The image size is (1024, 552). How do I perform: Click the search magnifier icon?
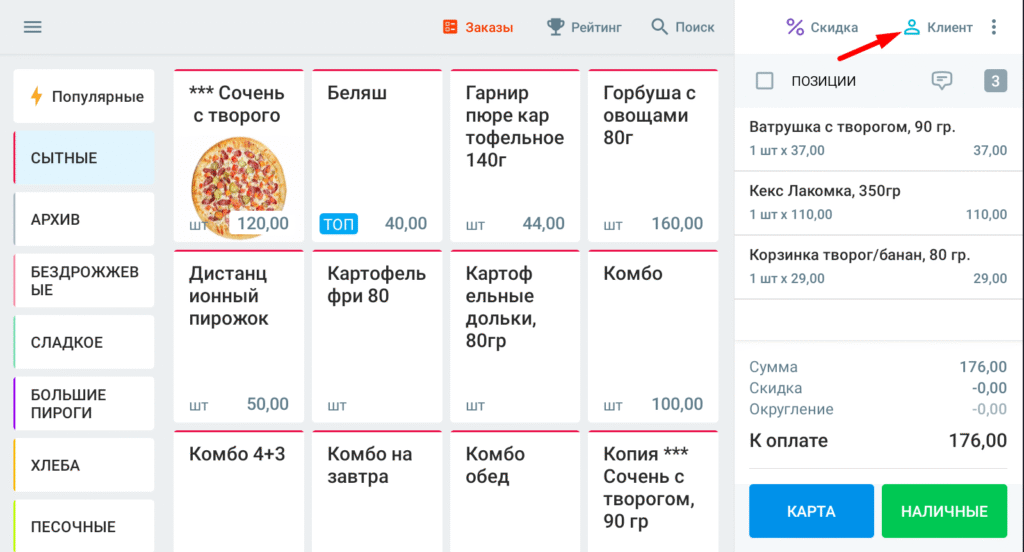[x=660, y=27]
